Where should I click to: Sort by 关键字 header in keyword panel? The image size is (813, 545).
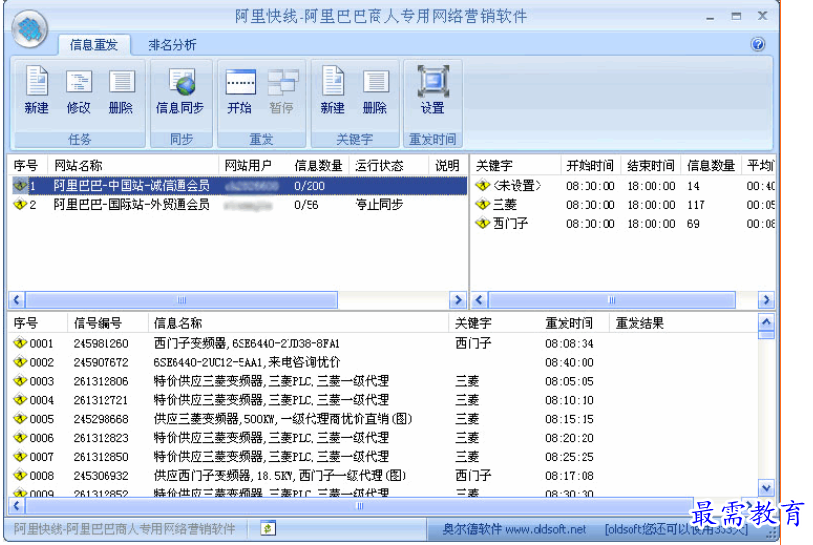coord(516,165)
